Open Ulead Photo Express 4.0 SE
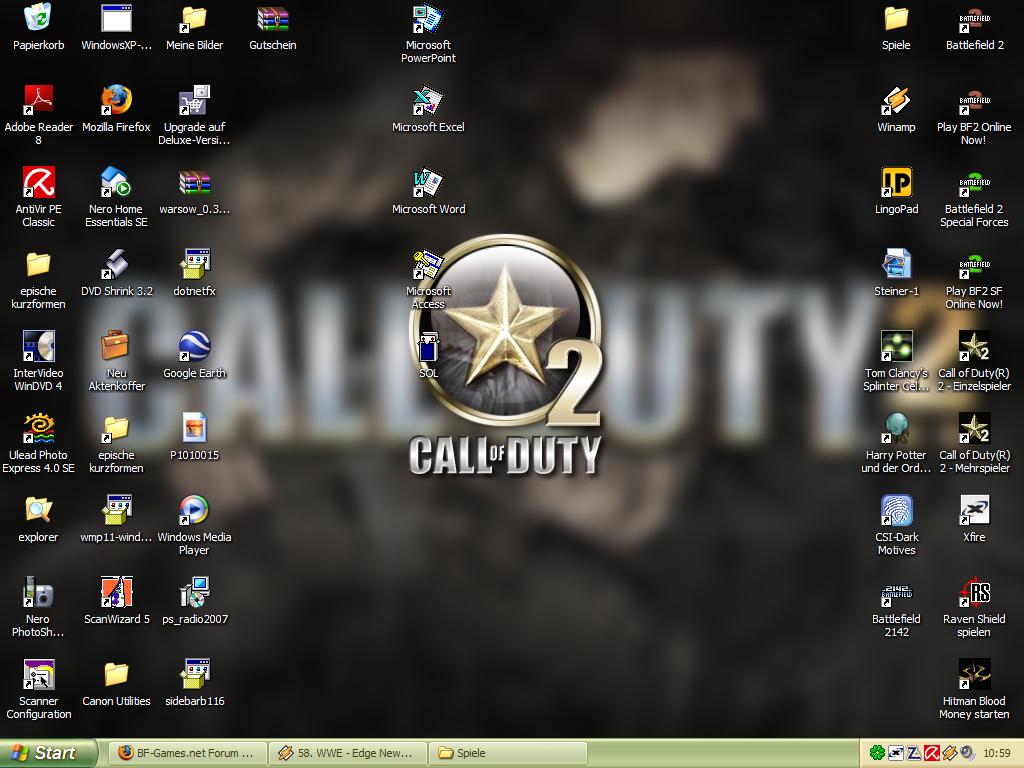1024x768 pixels. pos(39,428)
